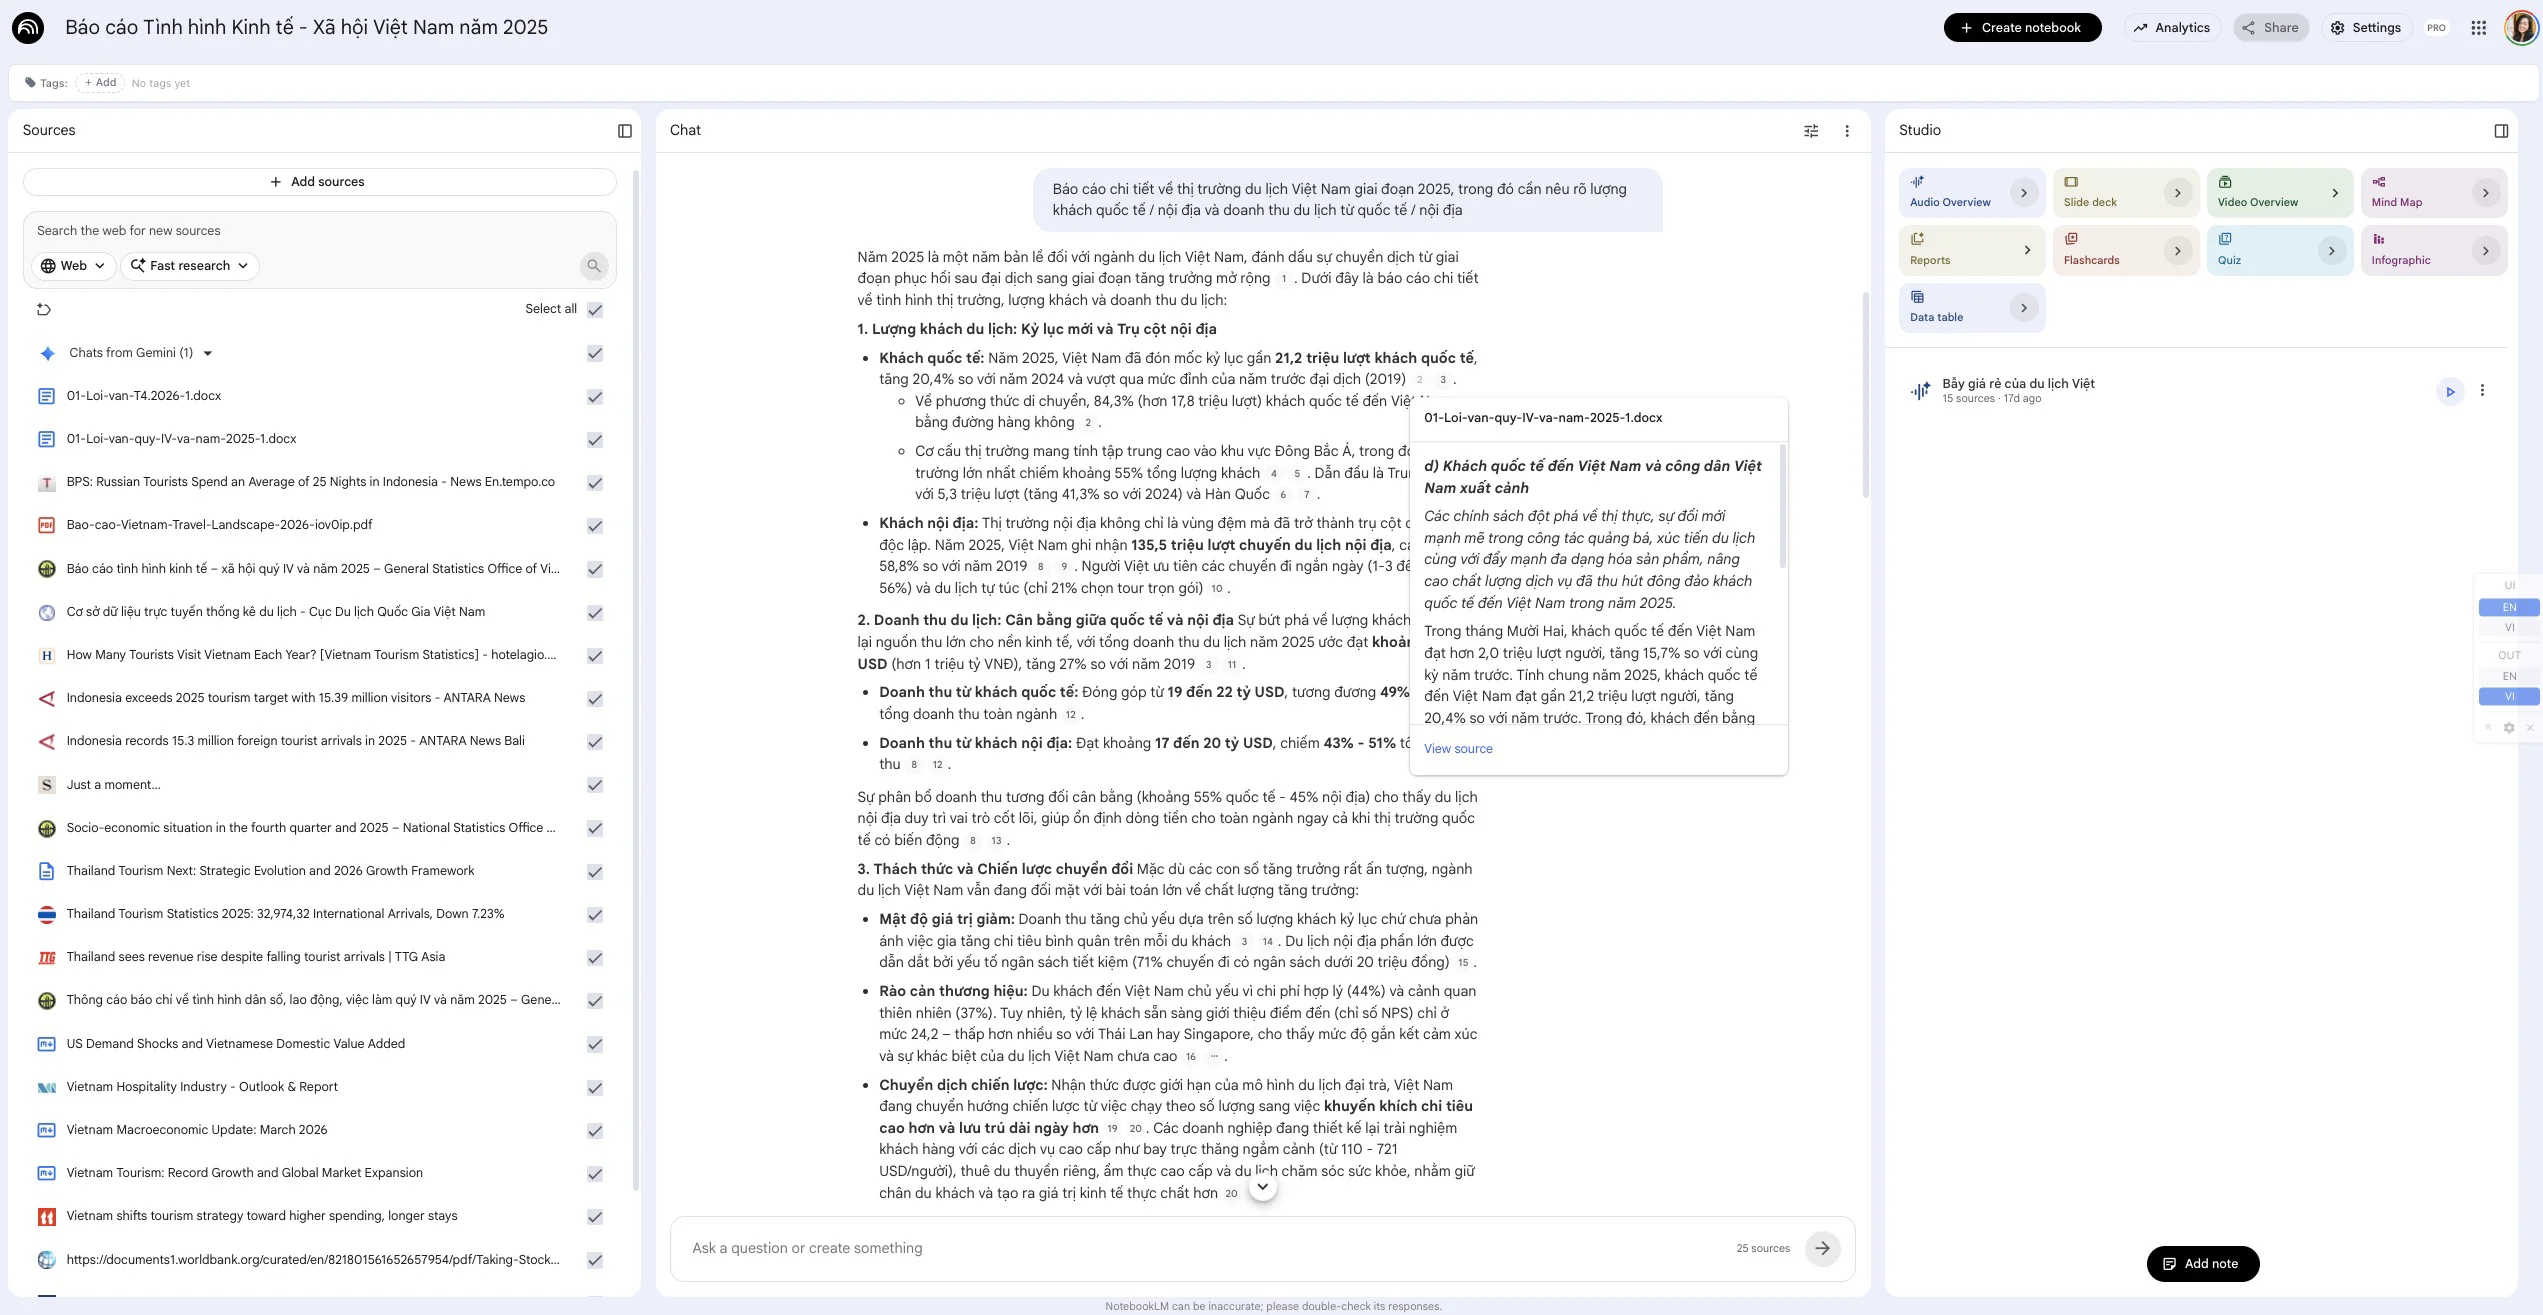Uncheck Vietnam shifts tourism strategy checkbox
Image resolution: width=2543 pixels, height=1315 pixels.
(595, 1217)
